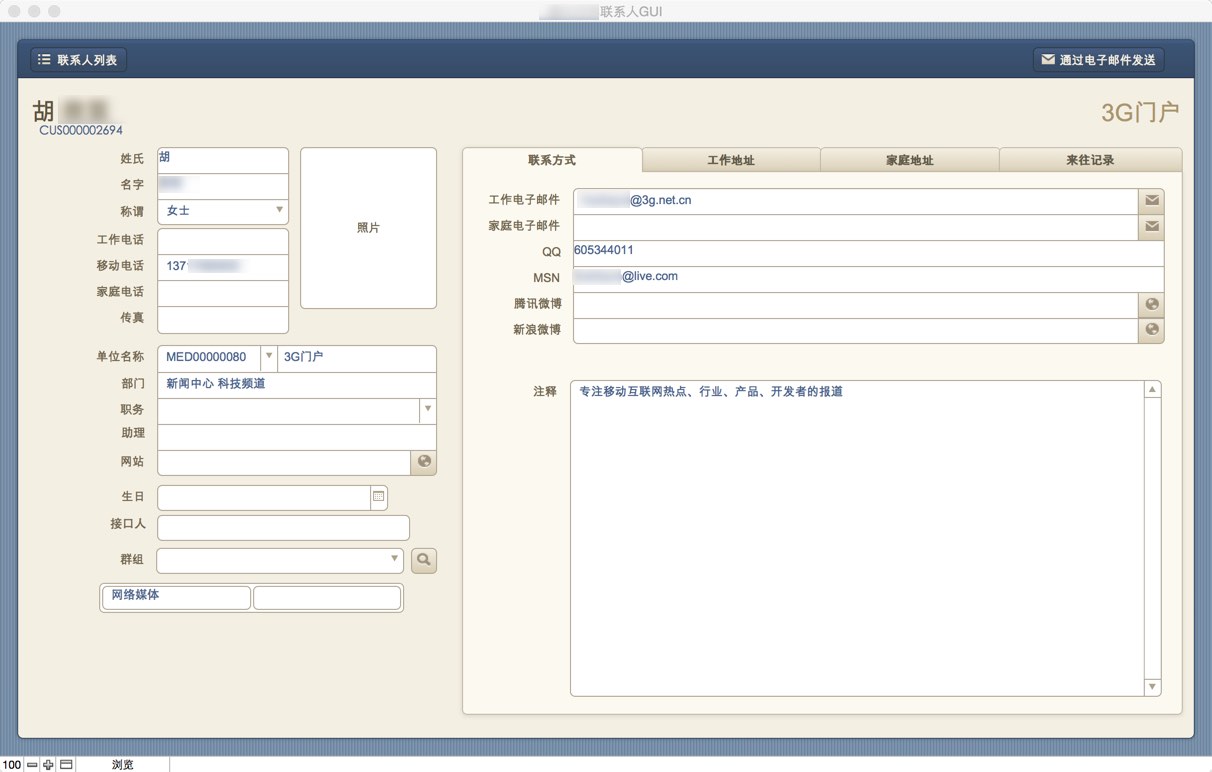Open 浏览 mode menu in status bar
The height and width of the screenshot is (772, 1212).
tap(122, 765)
